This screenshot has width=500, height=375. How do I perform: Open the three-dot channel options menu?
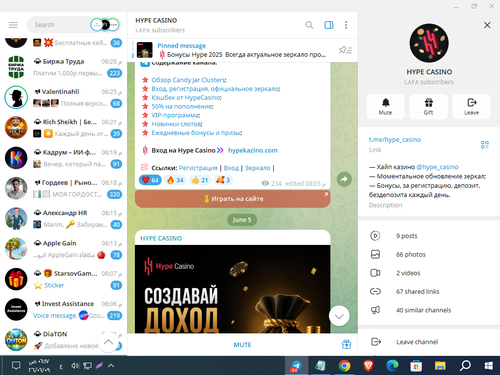[x=346, y=25]
